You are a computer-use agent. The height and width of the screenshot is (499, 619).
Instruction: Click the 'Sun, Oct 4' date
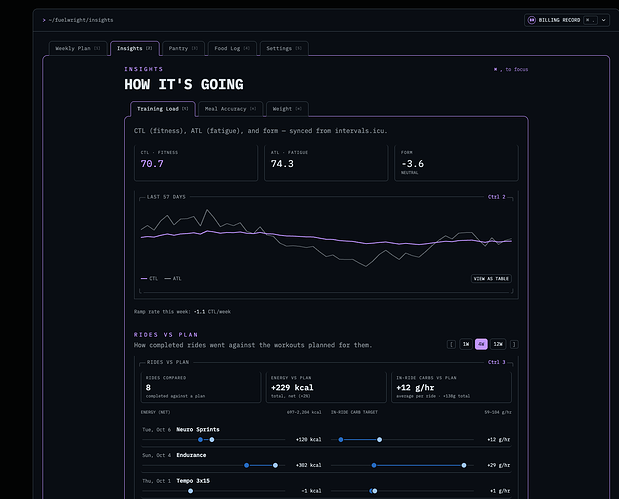coord(157,455)
